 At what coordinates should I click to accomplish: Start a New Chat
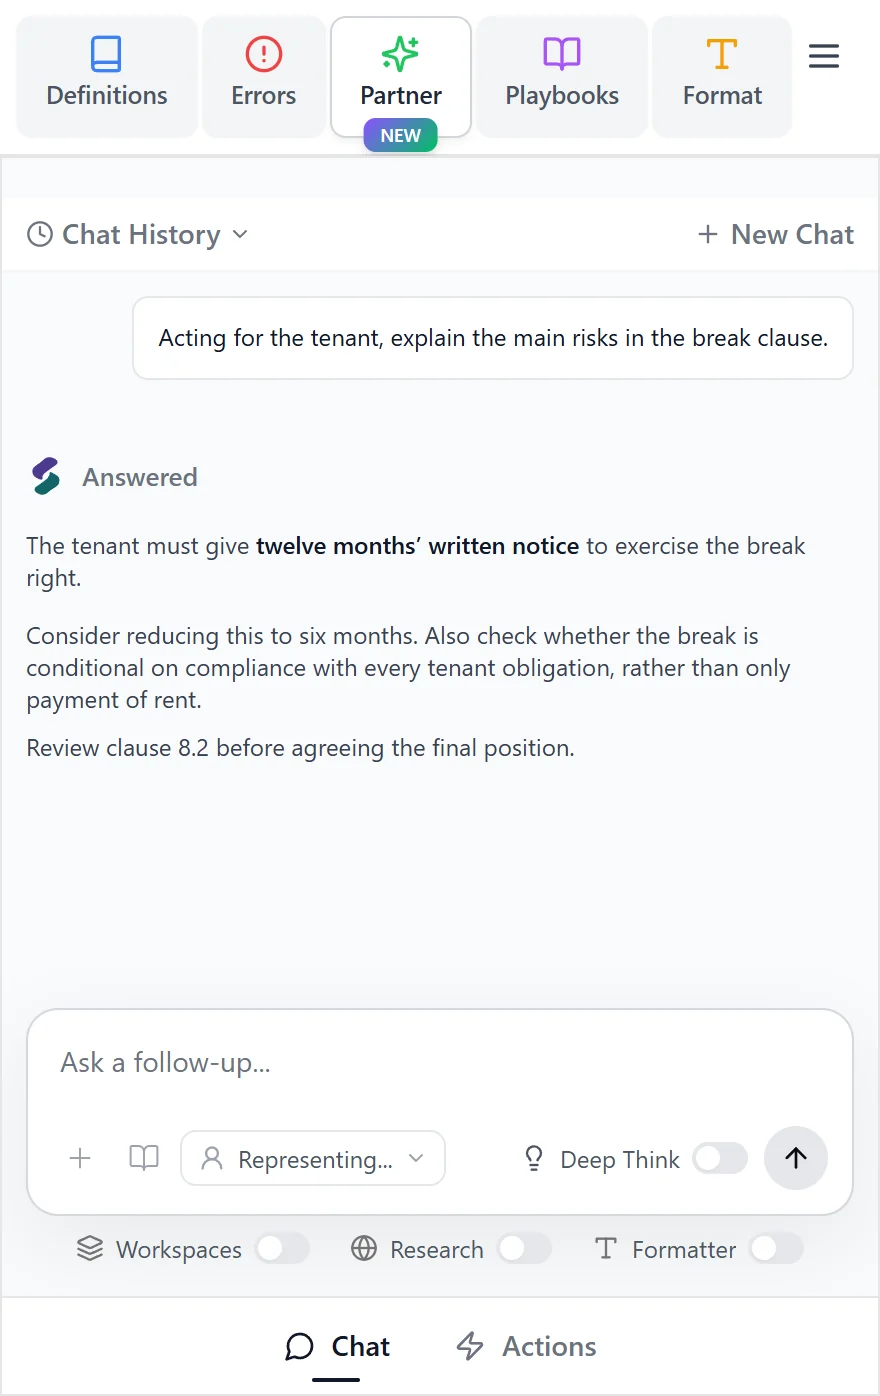776,234
